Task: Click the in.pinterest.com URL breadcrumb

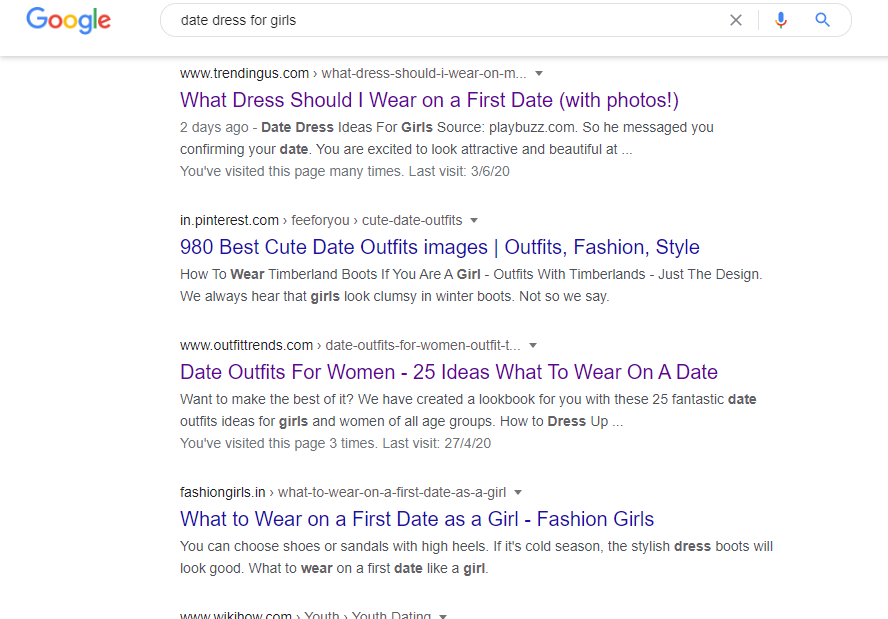Action: point(321,220)
